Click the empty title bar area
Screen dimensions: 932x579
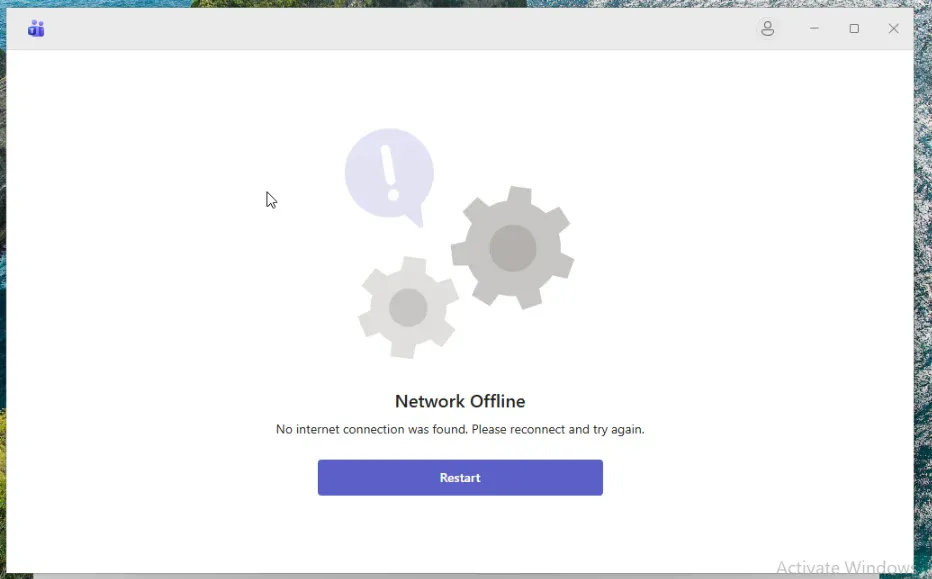[x=400, y=29]
